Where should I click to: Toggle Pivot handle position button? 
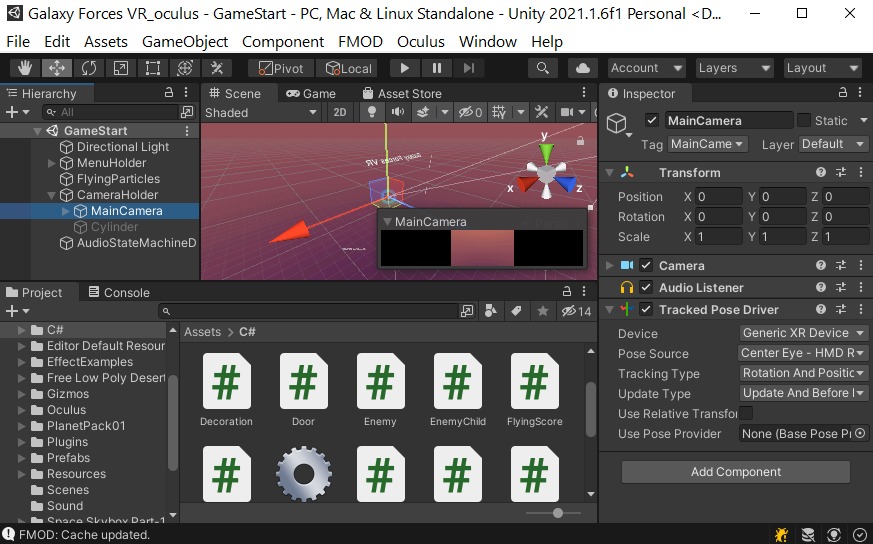click(x=281, y=68)
